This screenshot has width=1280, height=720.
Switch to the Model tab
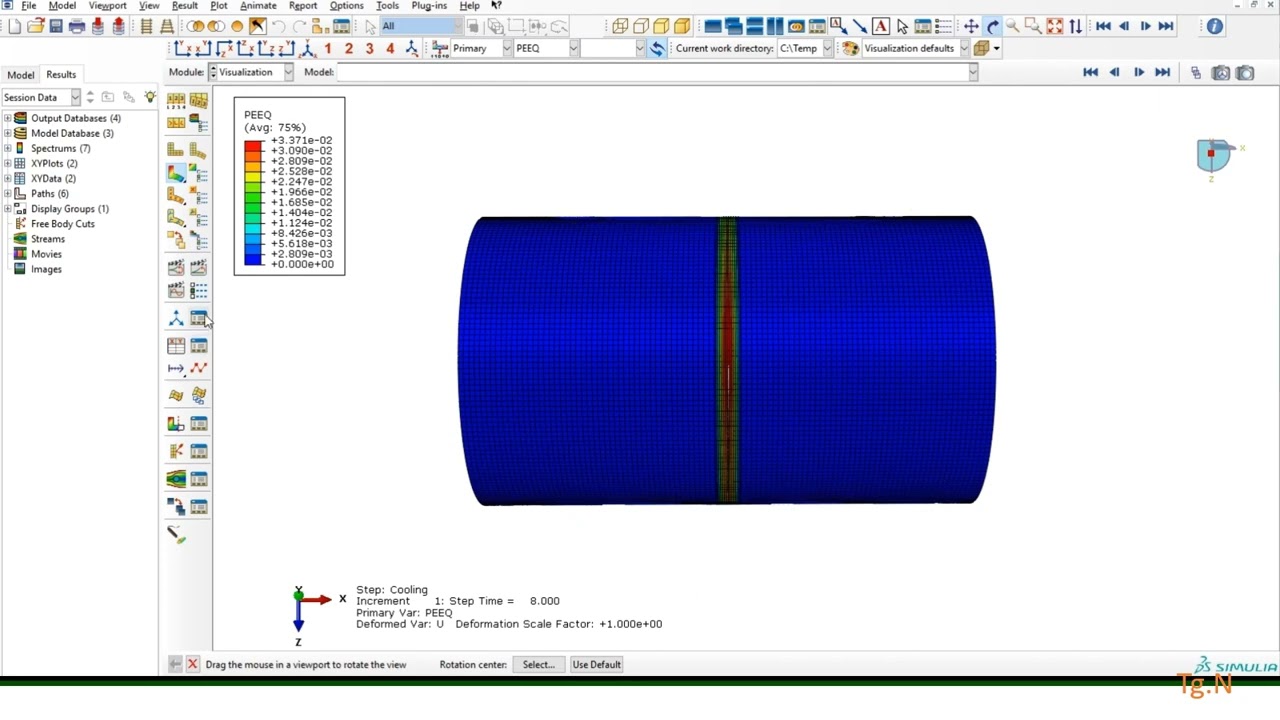pyautogui.click(x=20, y=74)
